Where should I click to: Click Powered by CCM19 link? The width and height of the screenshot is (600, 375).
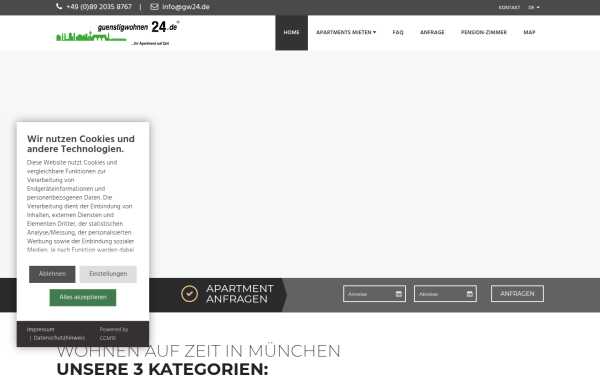coord(114,334)
